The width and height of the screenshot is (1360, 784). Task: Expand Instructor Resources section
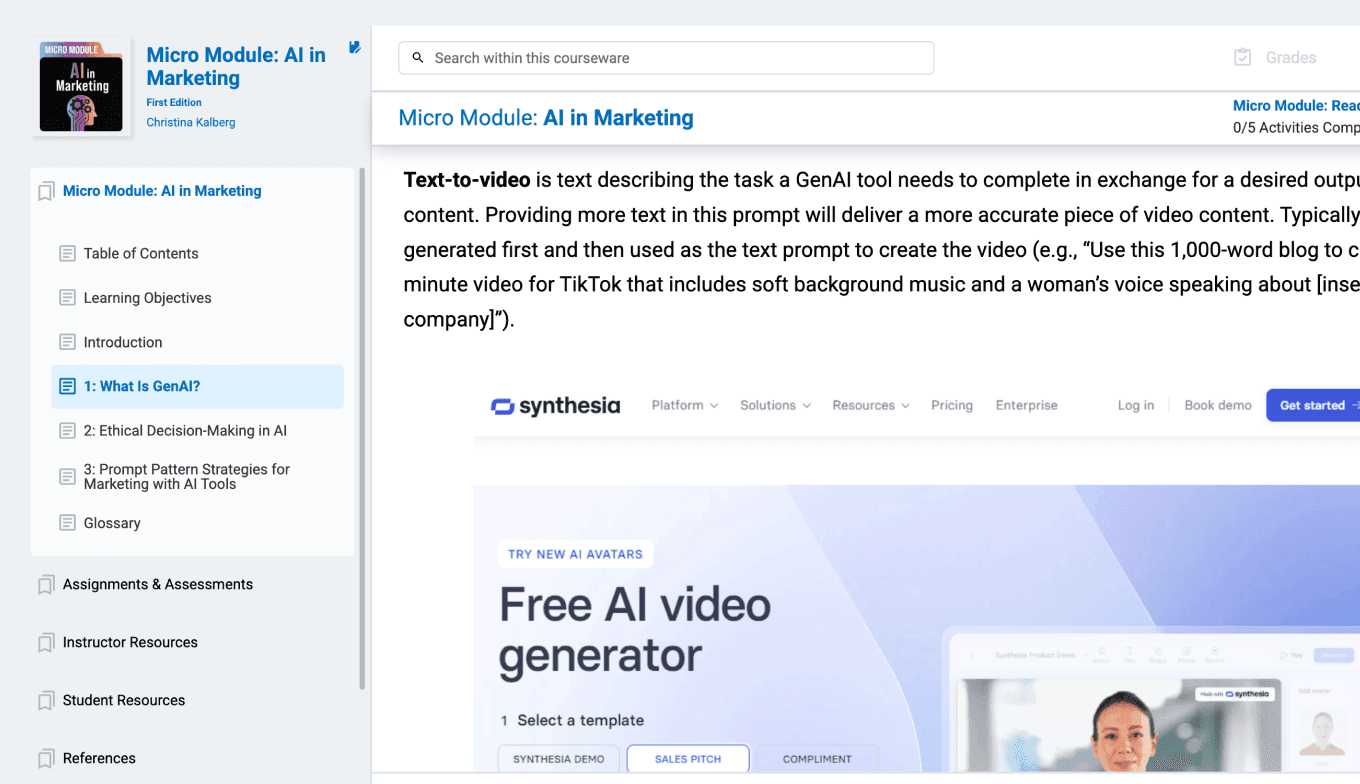(x=130, y=642)
